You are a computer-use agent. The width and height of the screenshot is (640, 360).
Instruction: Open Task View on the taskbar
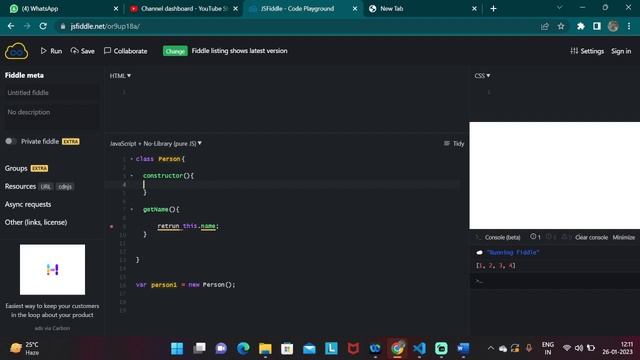(x=199, y=349)
